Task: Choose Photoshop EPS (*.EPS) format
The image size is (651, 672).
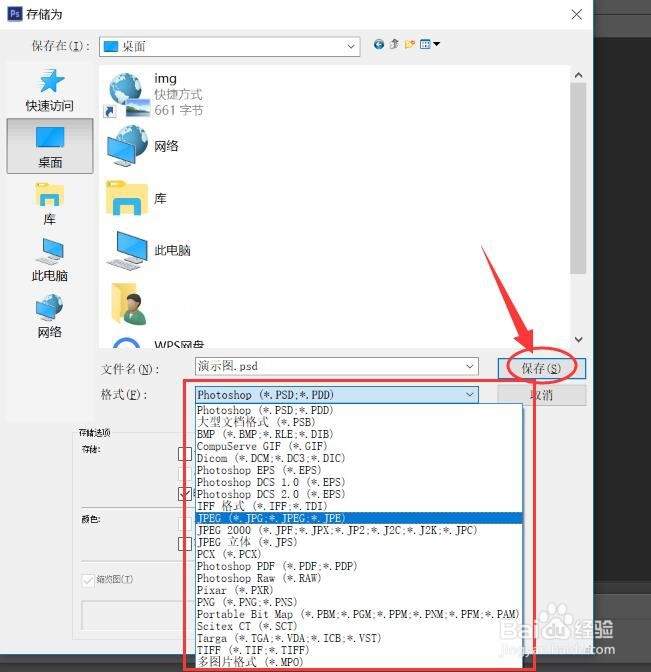Action: 359,470
